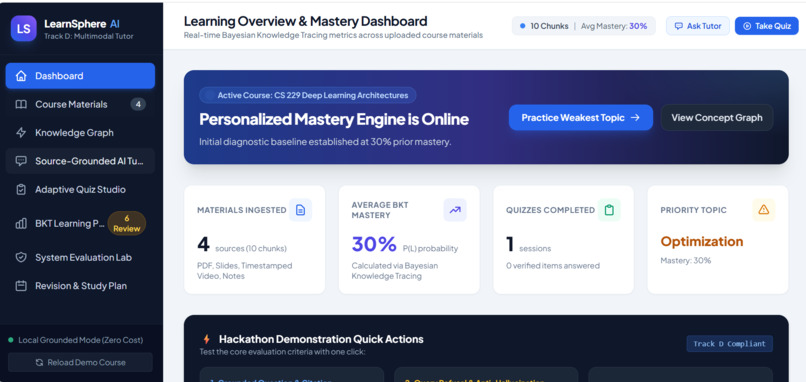Click the Adaptive Quiz Studio clipboard icon
The image size is (806, 382).
click(21, 190)
